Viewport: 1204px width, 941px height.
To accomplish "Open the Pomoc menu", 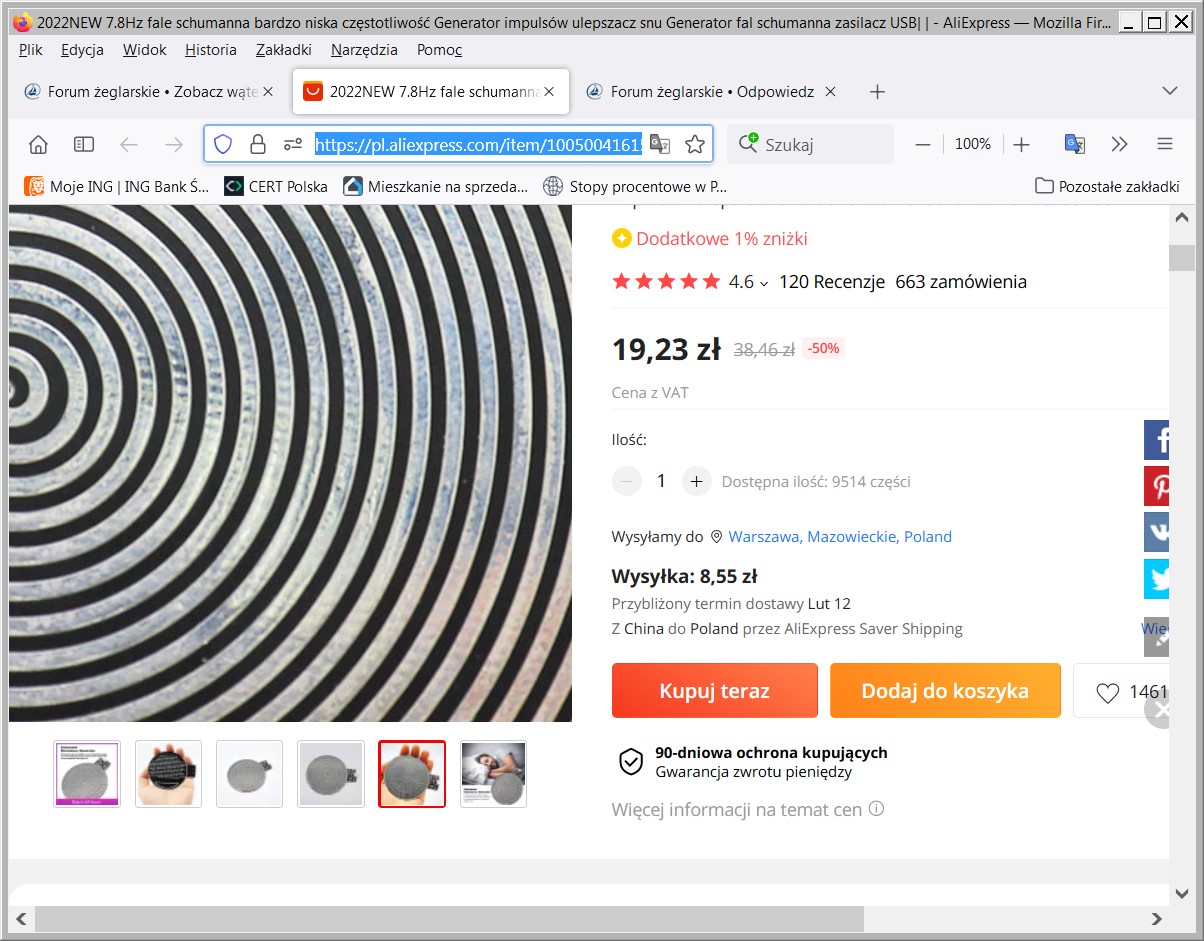I will point(439,49).
